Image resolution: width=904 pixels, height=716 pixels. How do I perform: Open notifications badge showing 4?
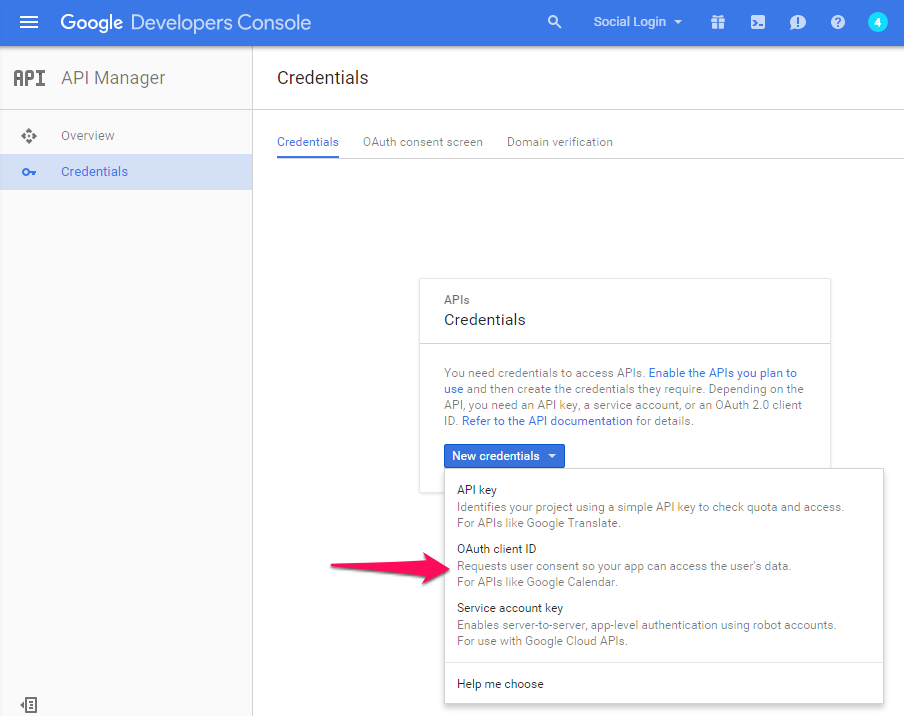(x=877, y=22)
